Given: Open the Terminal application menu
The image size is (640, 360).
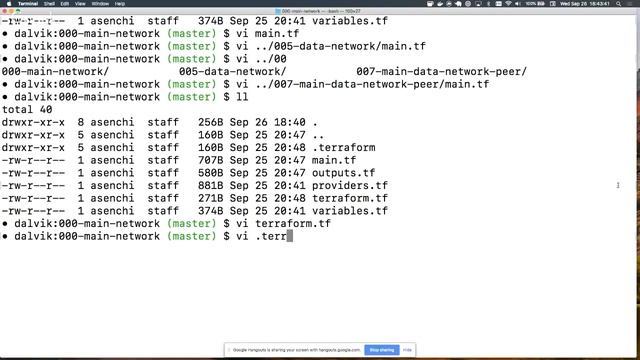Looking at the screenshot, I should [x=28, y=4].
